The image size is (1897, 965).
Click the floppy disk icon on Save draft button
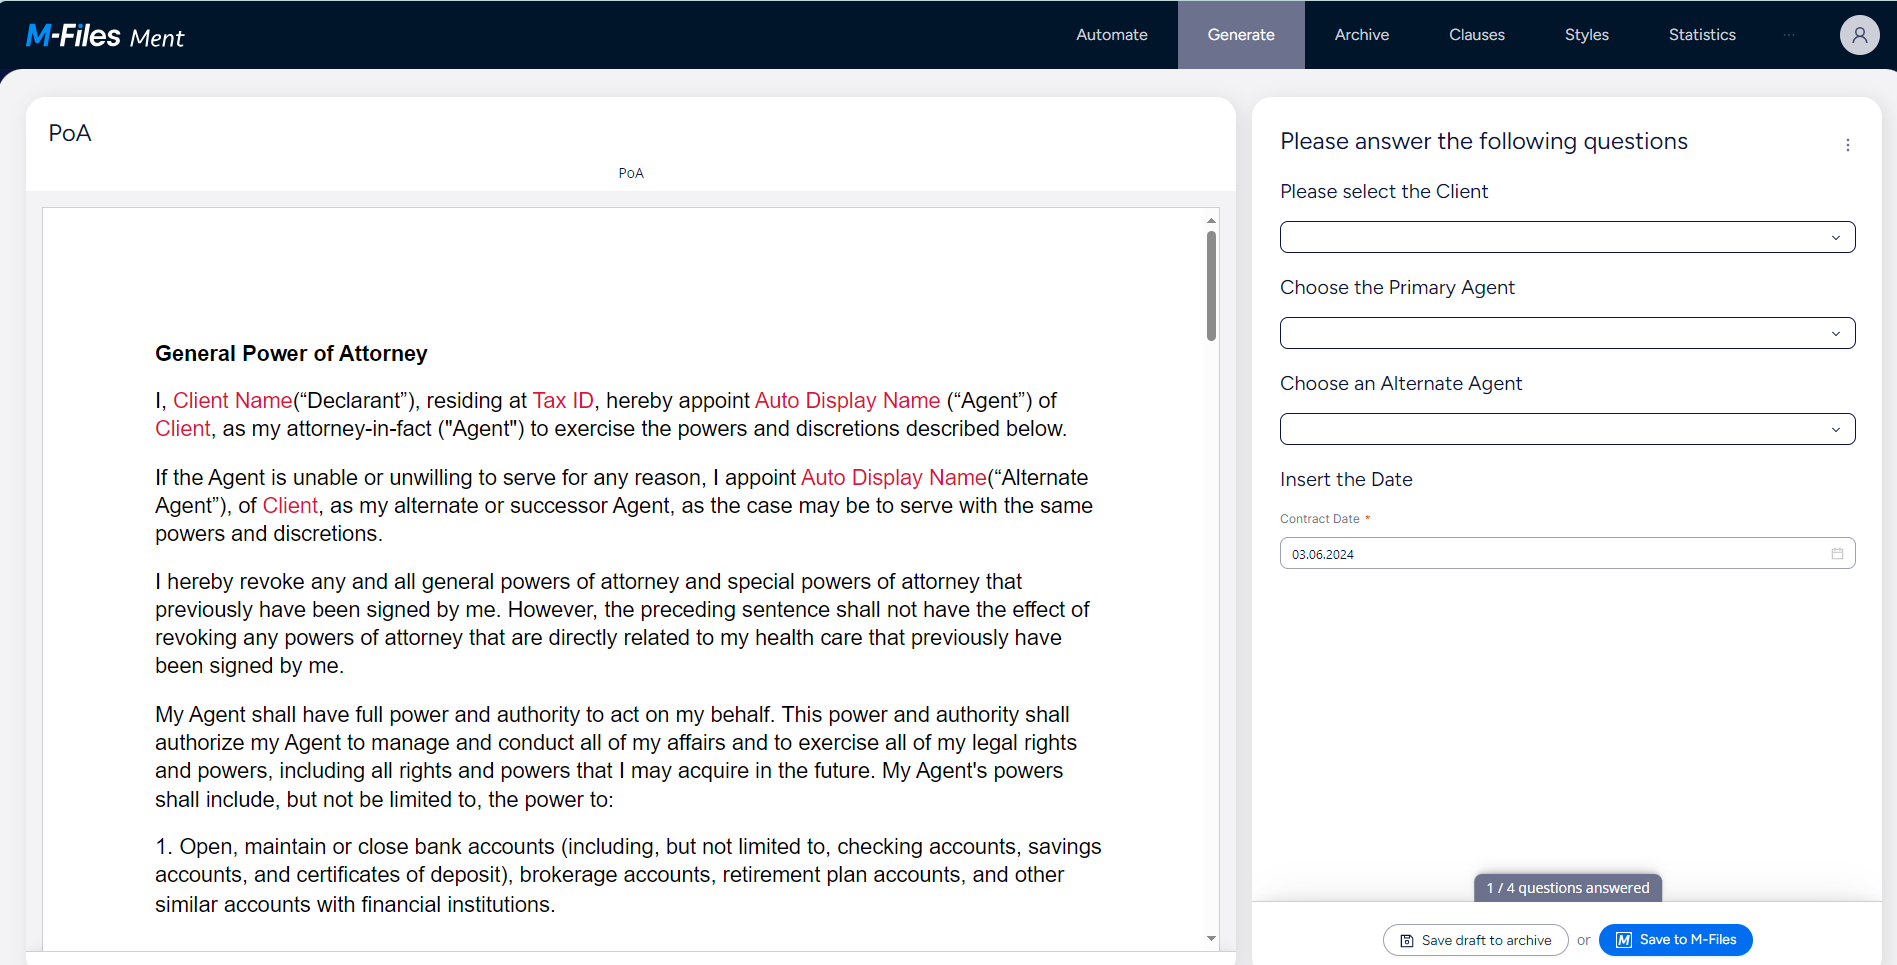[1406, 940]
